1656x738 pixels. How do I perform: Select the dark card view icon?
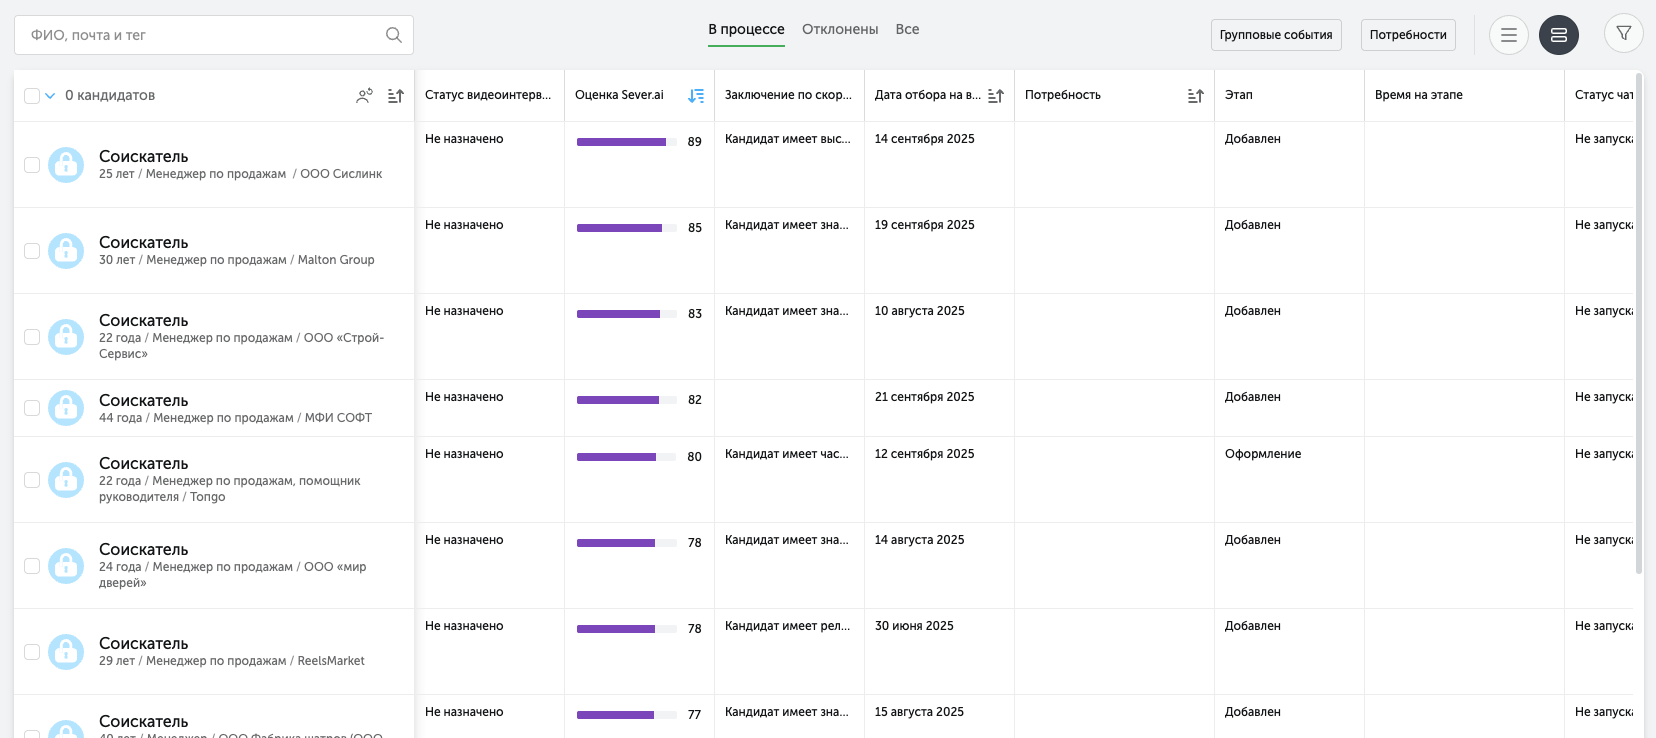(1558, 35)
